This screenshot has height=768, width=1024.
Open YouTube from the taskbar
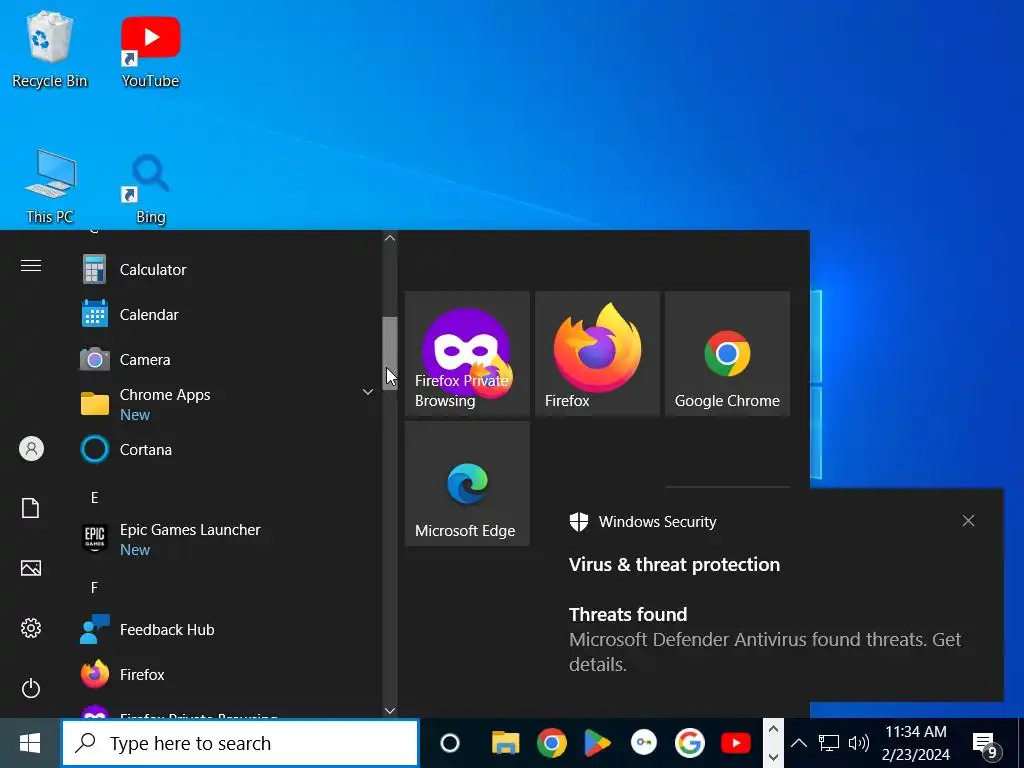coord(735,743)
